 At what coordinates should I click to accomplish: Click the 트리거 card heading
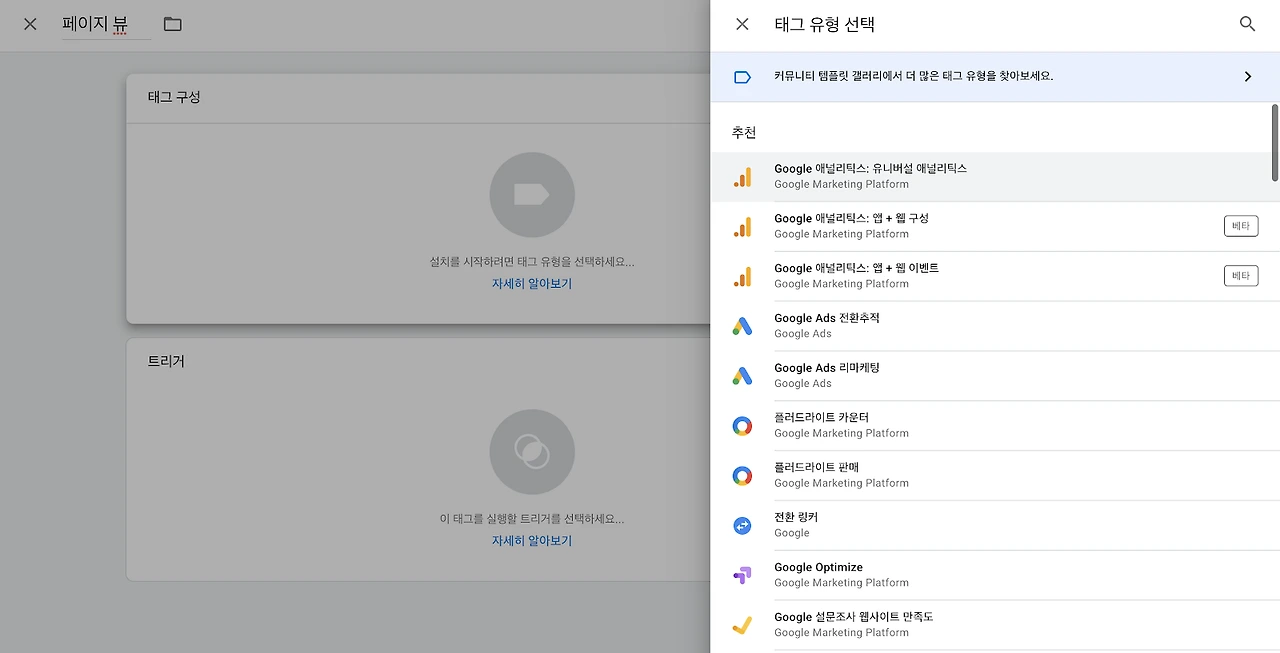pyautogui.click(x=166, y=361)
